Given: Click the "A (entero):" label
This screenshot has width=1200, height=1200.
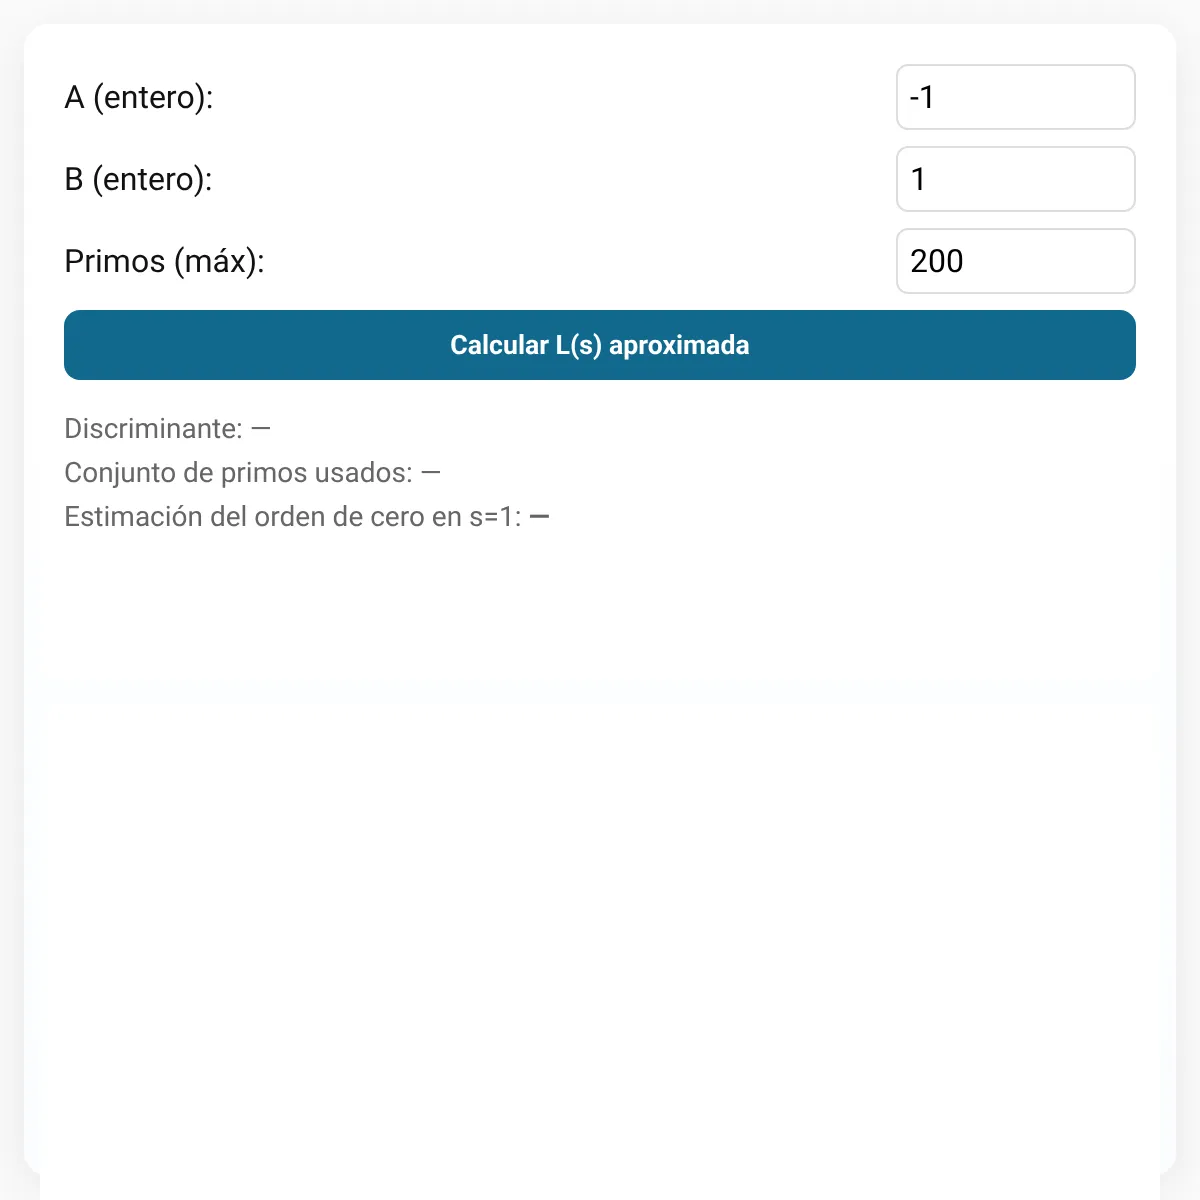Looking at the screenshot, I should [x=139, y=97].
